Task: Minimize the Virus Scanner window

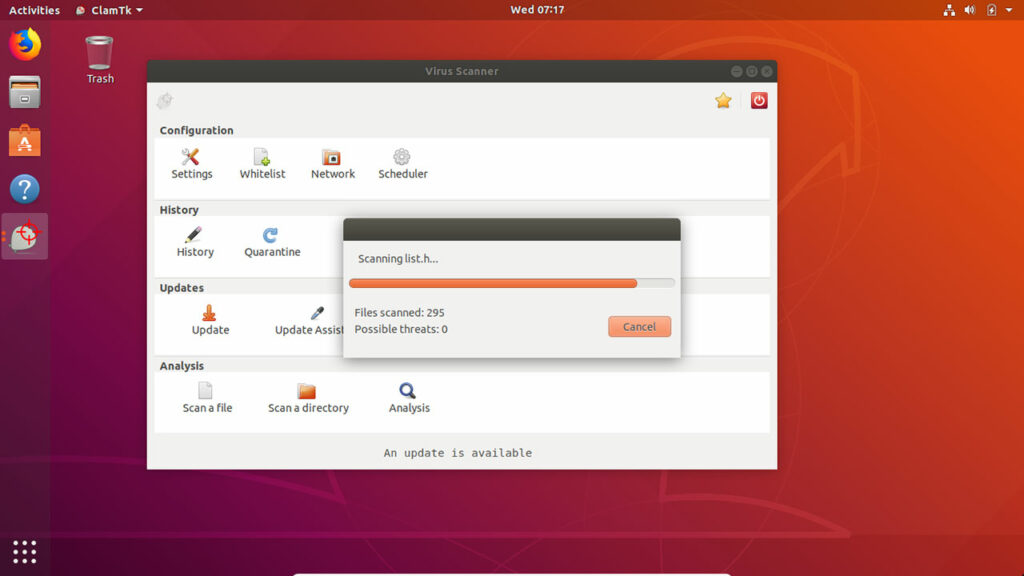Action: tap(737, 71)
